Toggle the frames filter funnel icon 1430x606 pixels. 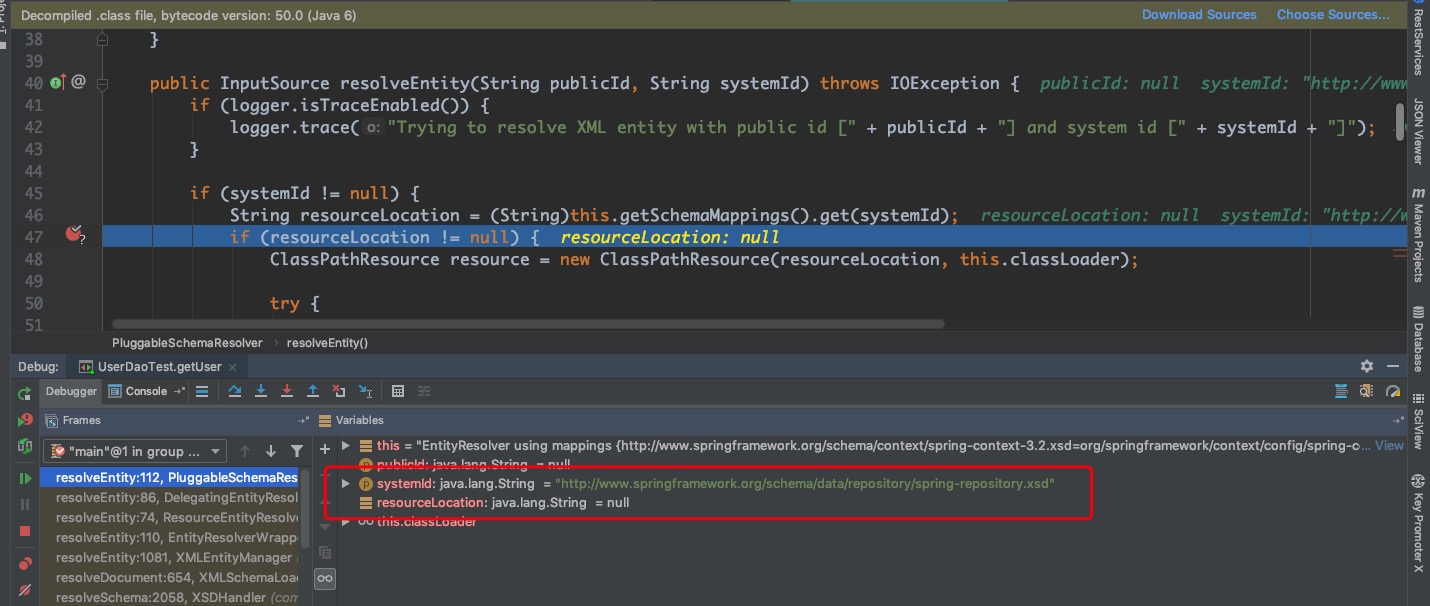point(297,451)
